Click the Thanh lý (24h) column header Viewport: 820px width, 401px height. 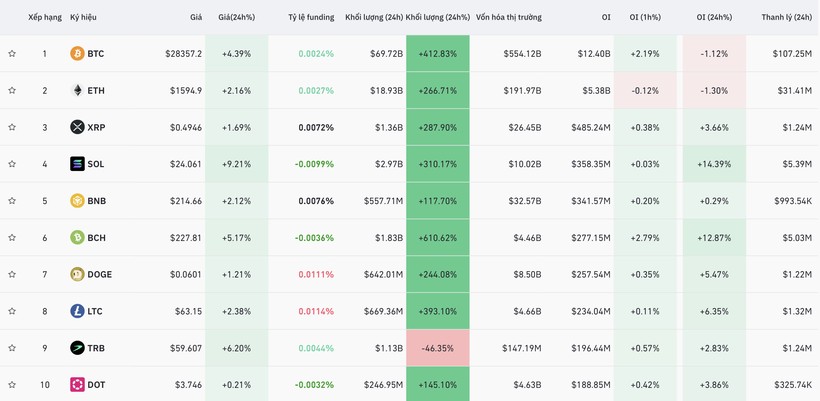(786, 17)
